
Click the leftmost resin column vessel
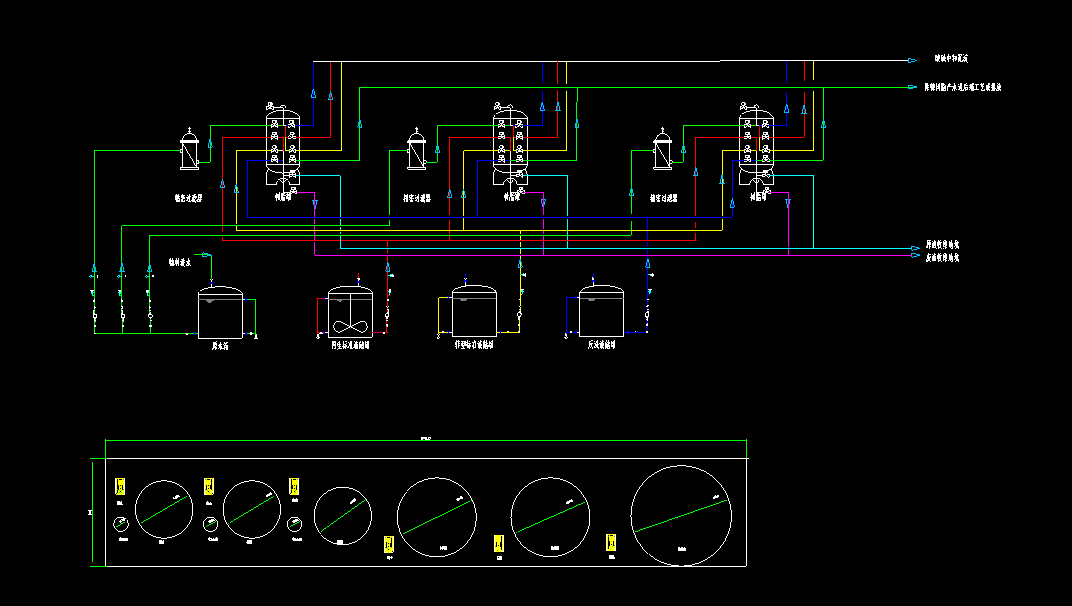pos(281,146)
